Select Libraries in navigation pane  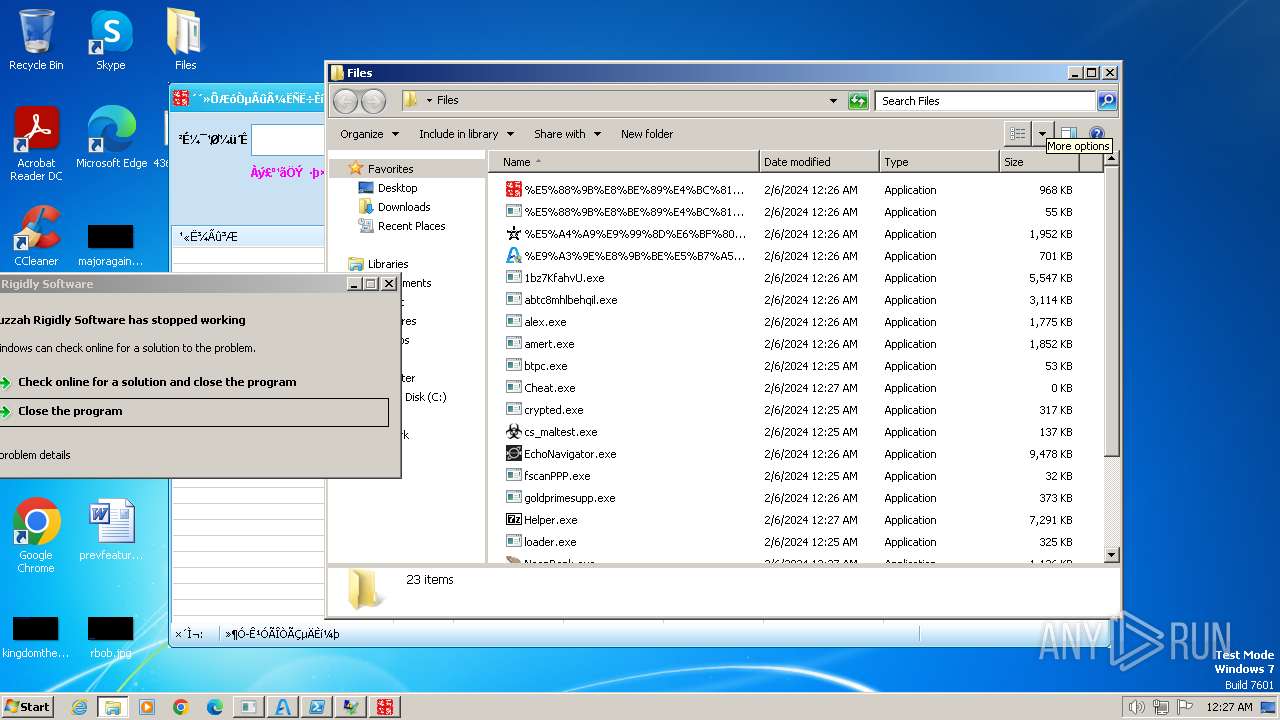pyautogui.click(x=388, y=264)
